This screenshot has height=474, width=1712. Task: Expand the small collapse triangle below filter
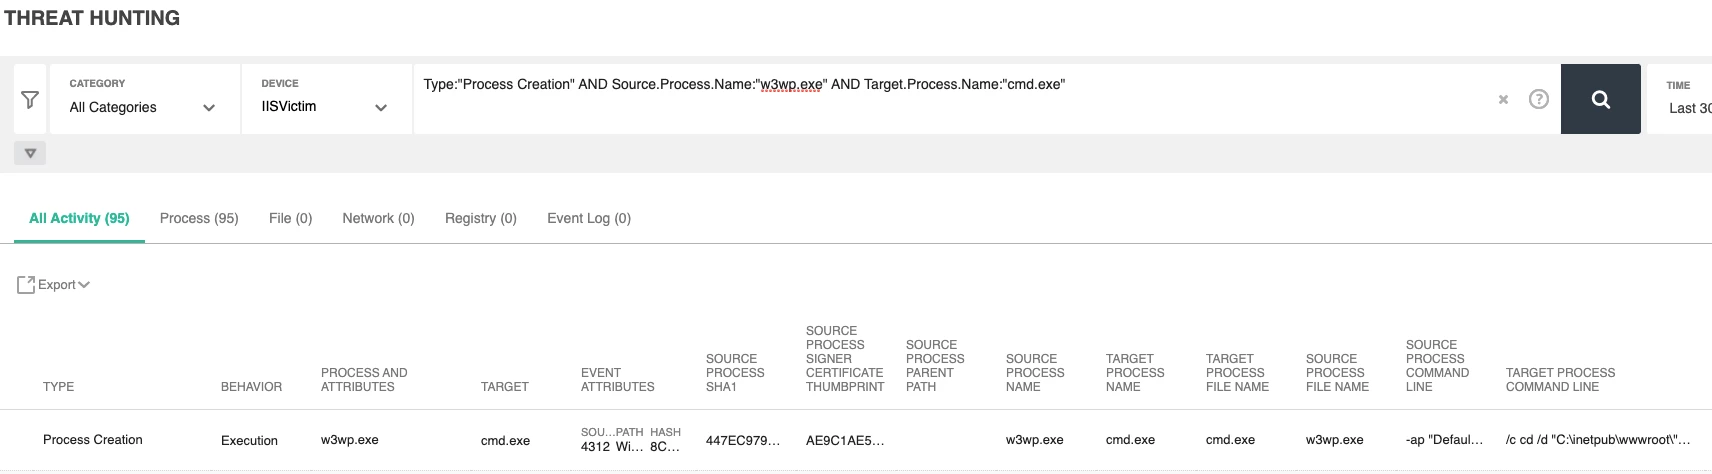pyautogui.click(x=30, y=153)
